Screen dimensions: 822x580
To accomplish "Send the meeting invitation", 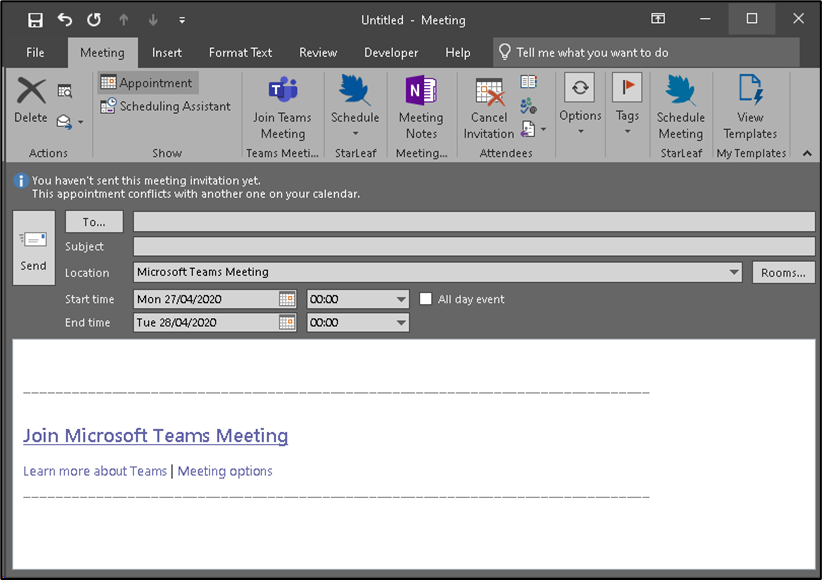I will coord(34,248).
